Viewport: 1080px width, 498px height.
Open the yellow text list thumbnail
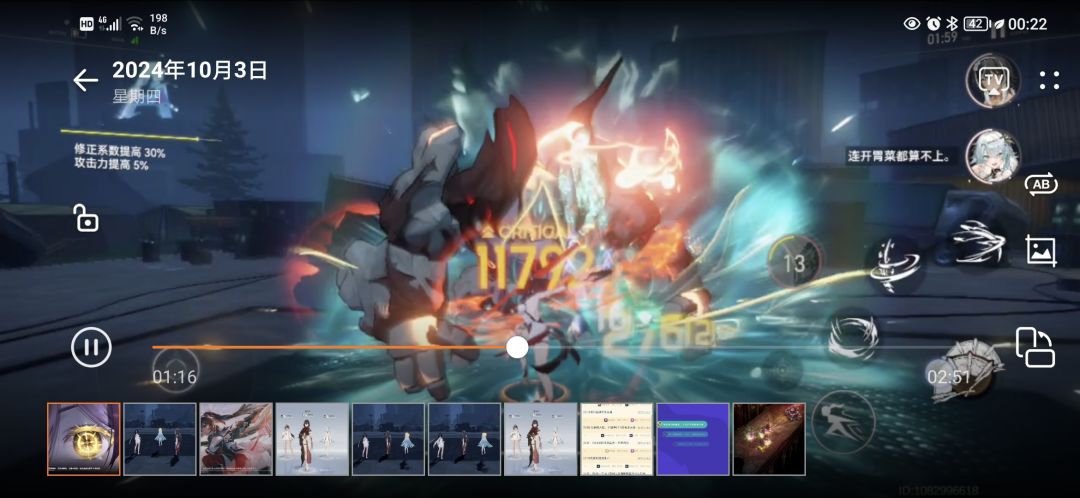616,439
